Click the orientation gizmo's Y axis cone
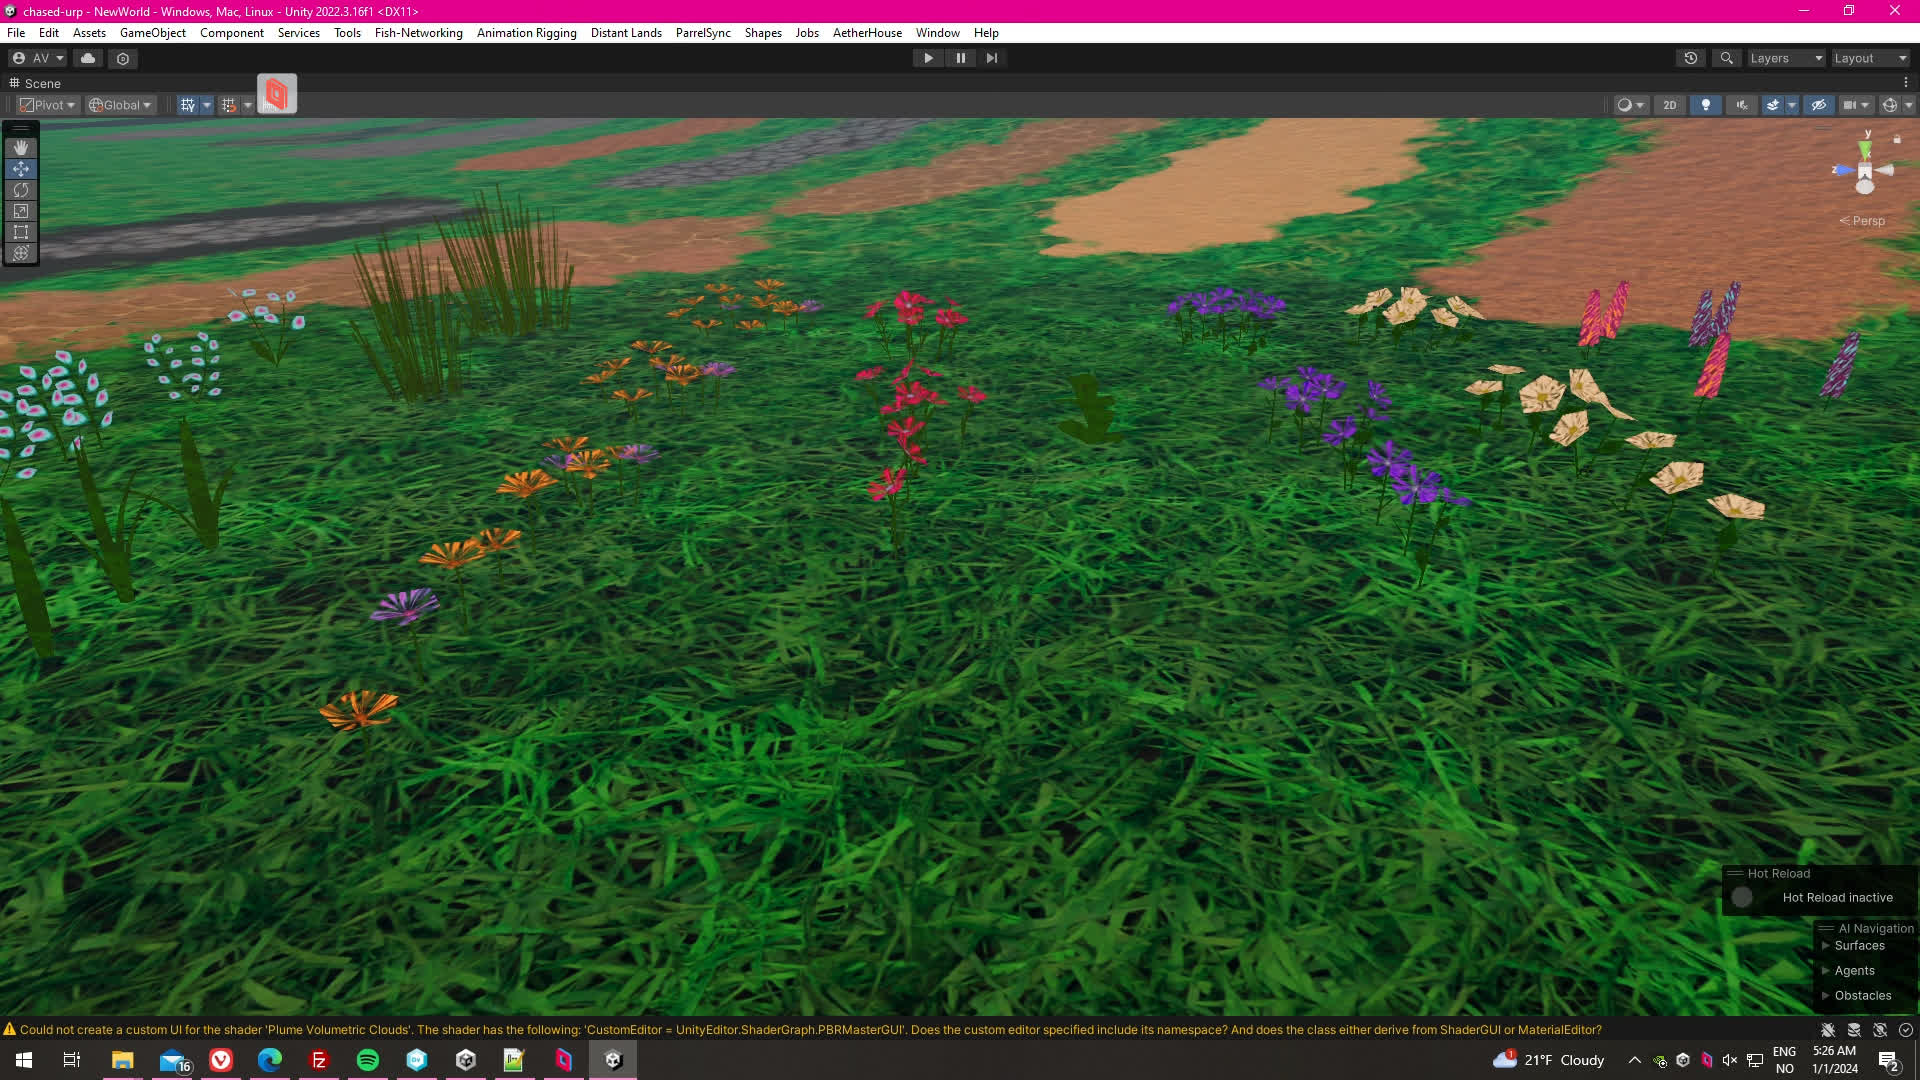The image size is (1920, 1080). (x=1865, y=148)
